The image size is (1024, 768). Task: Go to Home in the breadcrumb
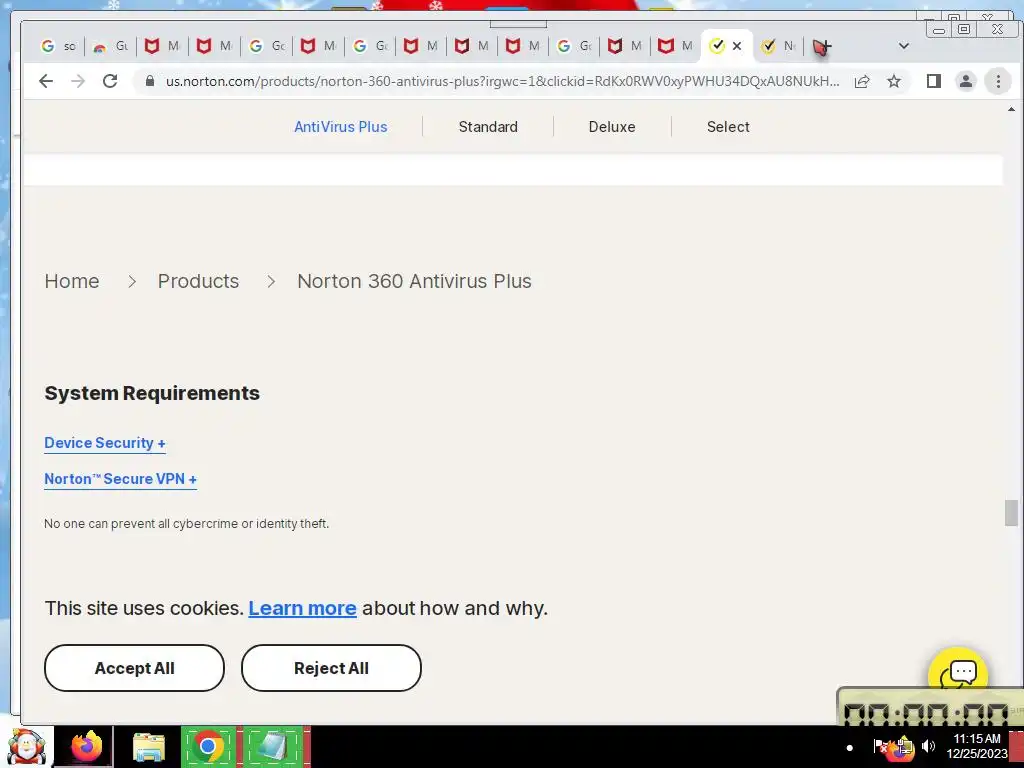click(72, 281)
